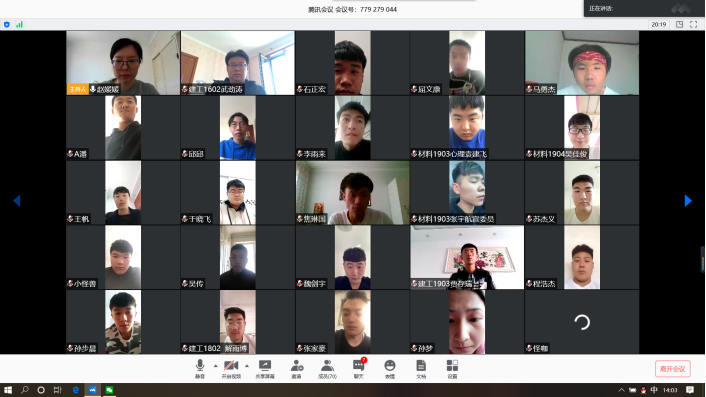The image size is (706, 397).
Task: Select the host's video tile with 主持人 badge
Action: (x=123, y=63)
